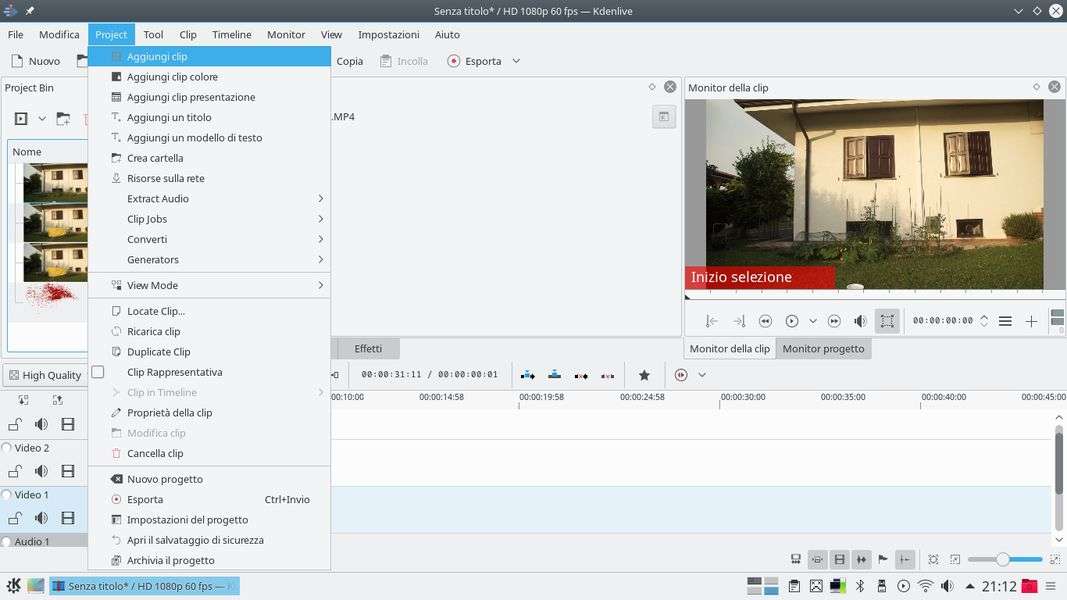Click the High Quality button
1067x600 pixels.
(44, 375)
